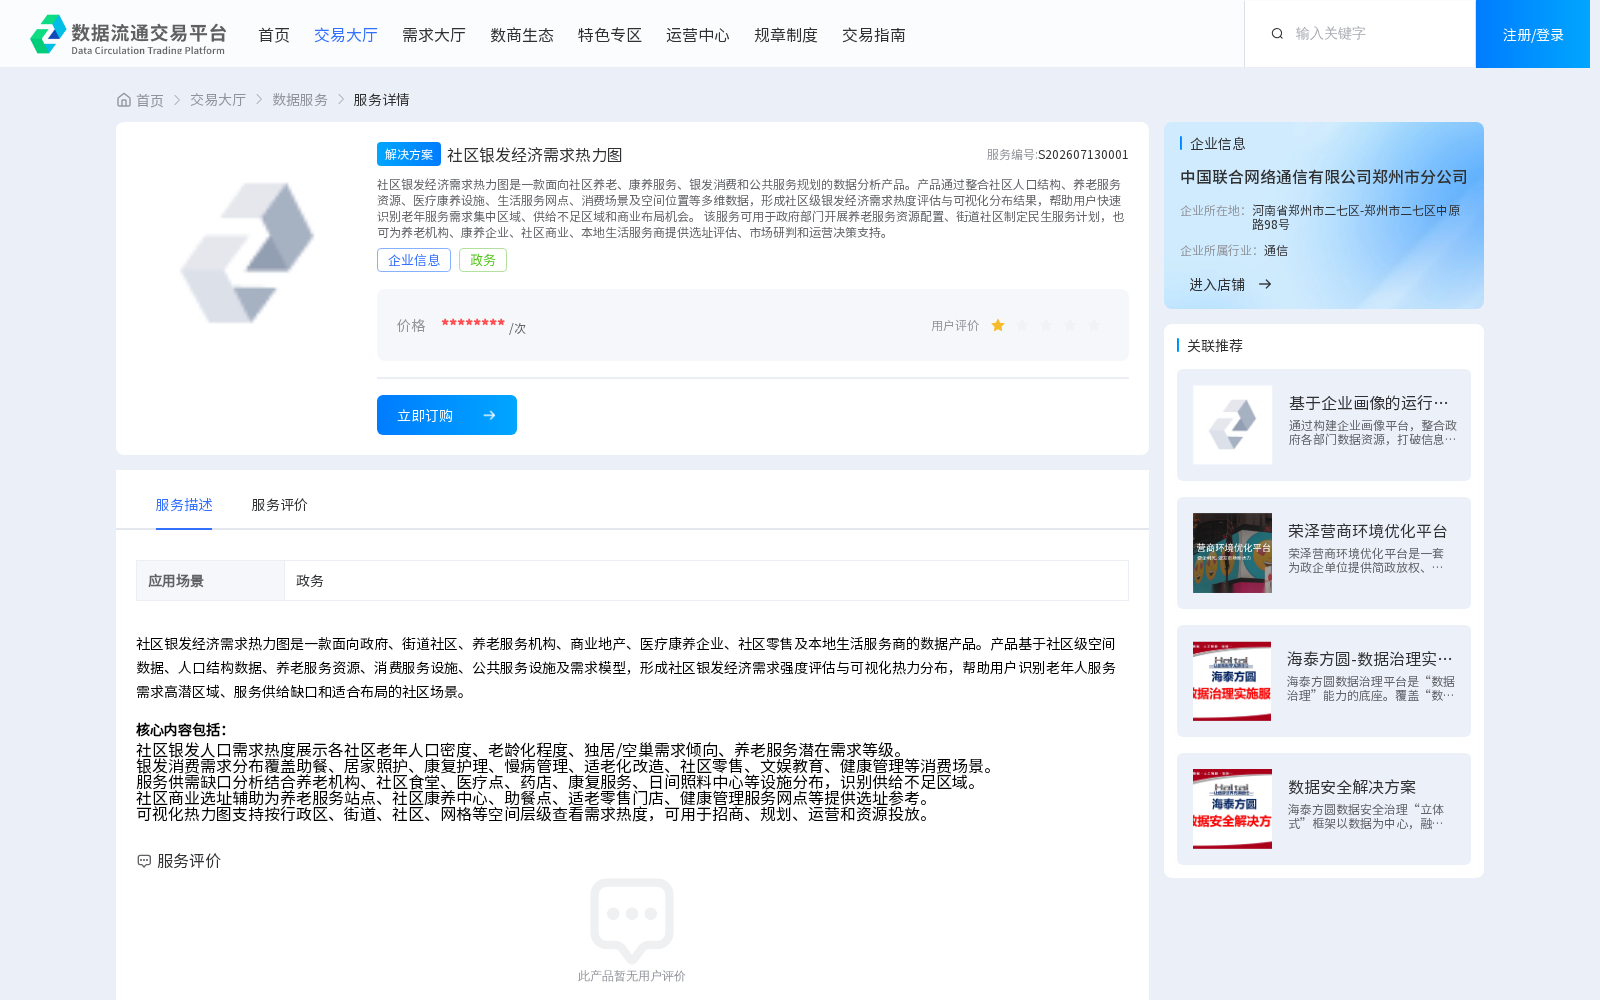Click the second rating star
1600x1000 pixels.
pyautogui.click(x=1022, y=325)
